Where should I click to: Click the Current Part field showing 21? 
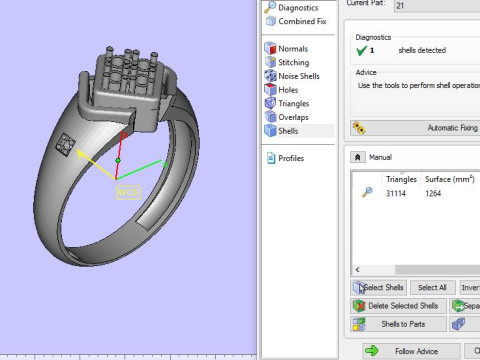coord(437,6)
